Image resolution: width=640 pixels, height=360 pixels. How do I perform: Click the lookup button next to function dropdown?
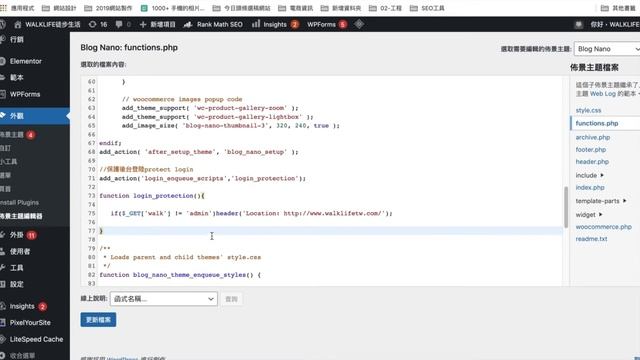tap(231, 299)
